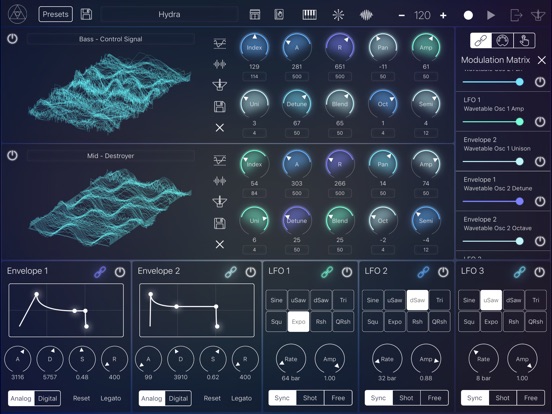Click Reset in Envelope 1
552x414 pixels.
tap(81, 398)
